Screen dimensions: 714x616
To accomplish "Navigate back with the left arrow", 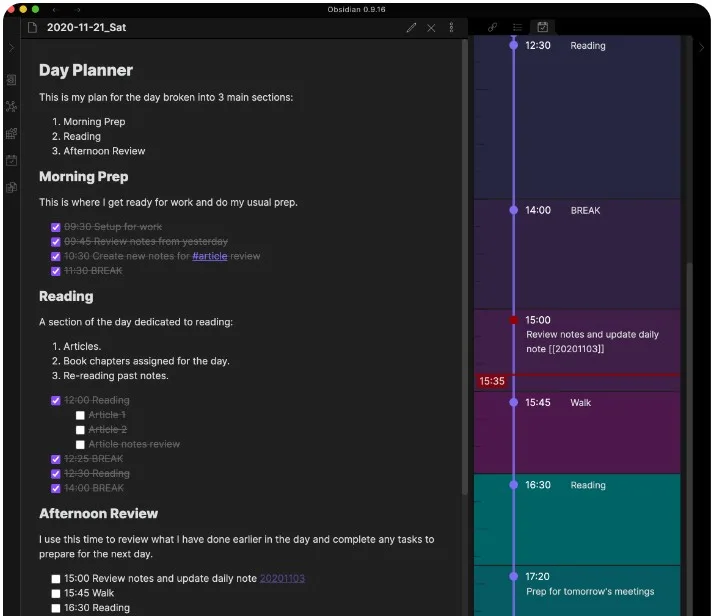I will pyautogui.click(x=55, y=10).
